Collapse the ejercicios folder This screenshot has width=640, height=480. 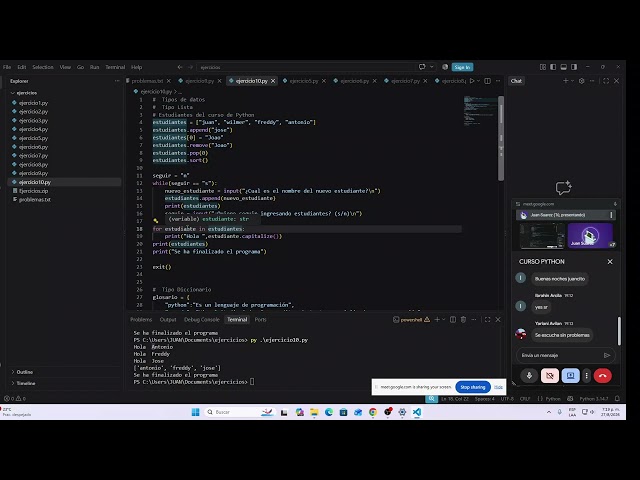coord(27,93)
